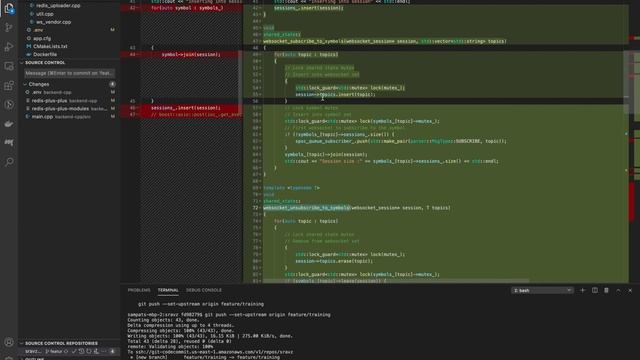Split the terminal panel
Screen dimensions: 640x360
pos(595,290)
